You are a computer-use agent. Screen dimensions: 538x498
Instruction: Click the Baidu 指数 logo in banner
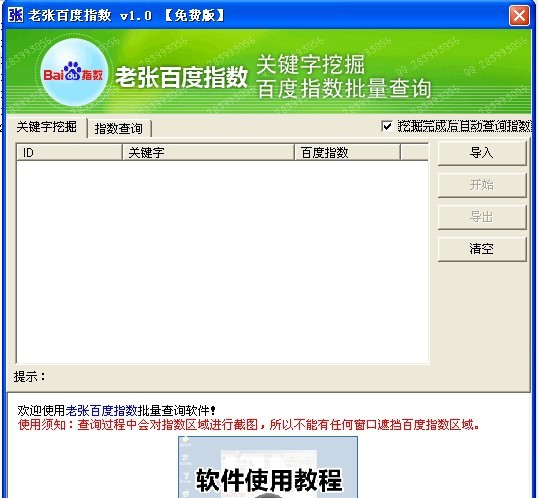(73, 73)
